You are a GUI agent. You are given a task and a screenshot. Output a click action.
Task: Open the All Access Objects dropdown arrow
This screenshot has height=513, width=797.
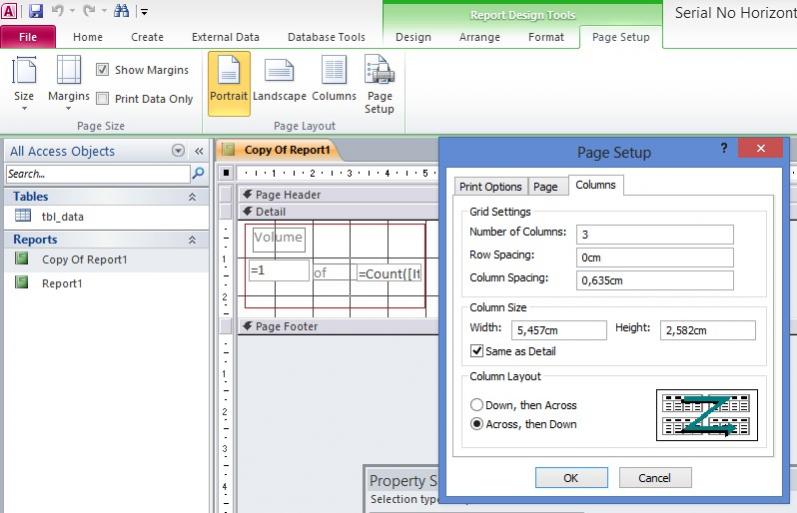point(178,150)
